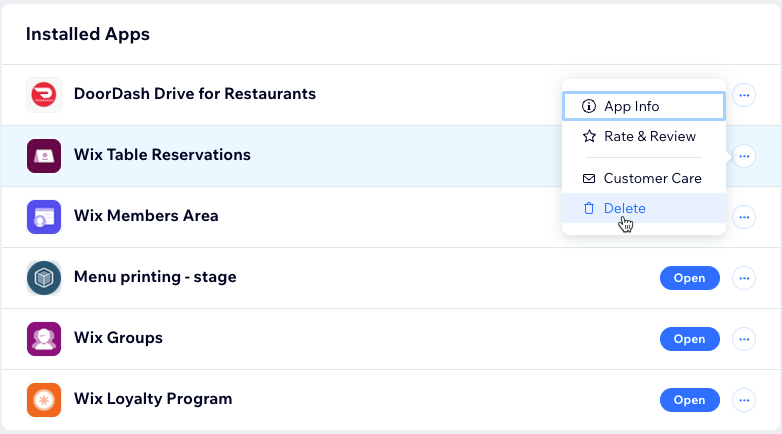Select App Info from the menu

click(x=644, y=106)
